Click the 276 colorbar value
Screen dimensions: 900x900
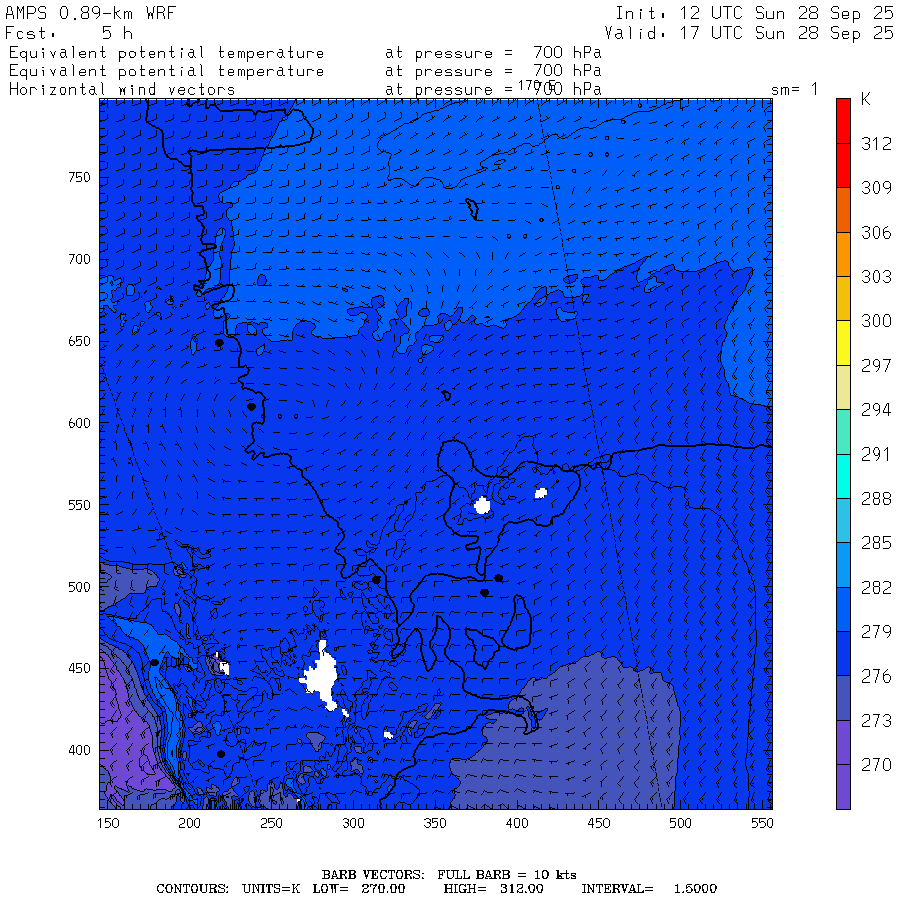click(876, 676)
